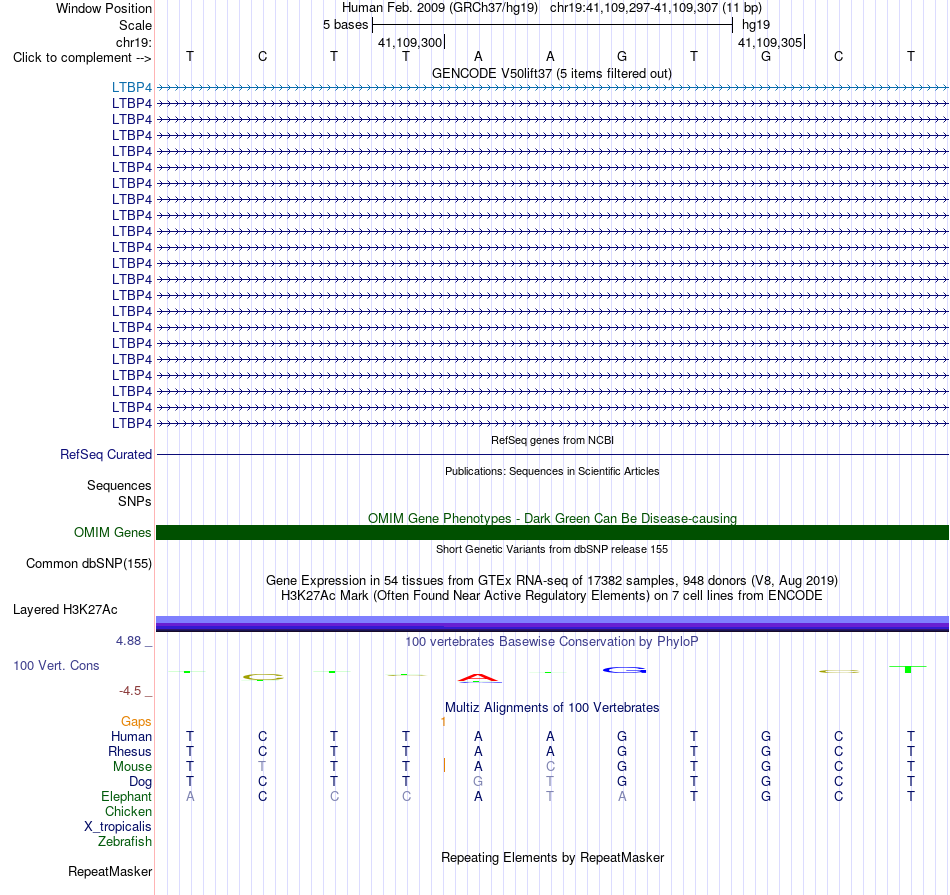Open '100 vertebrates Basewise Conservation by PhyloP' title

tap(552, 641)
